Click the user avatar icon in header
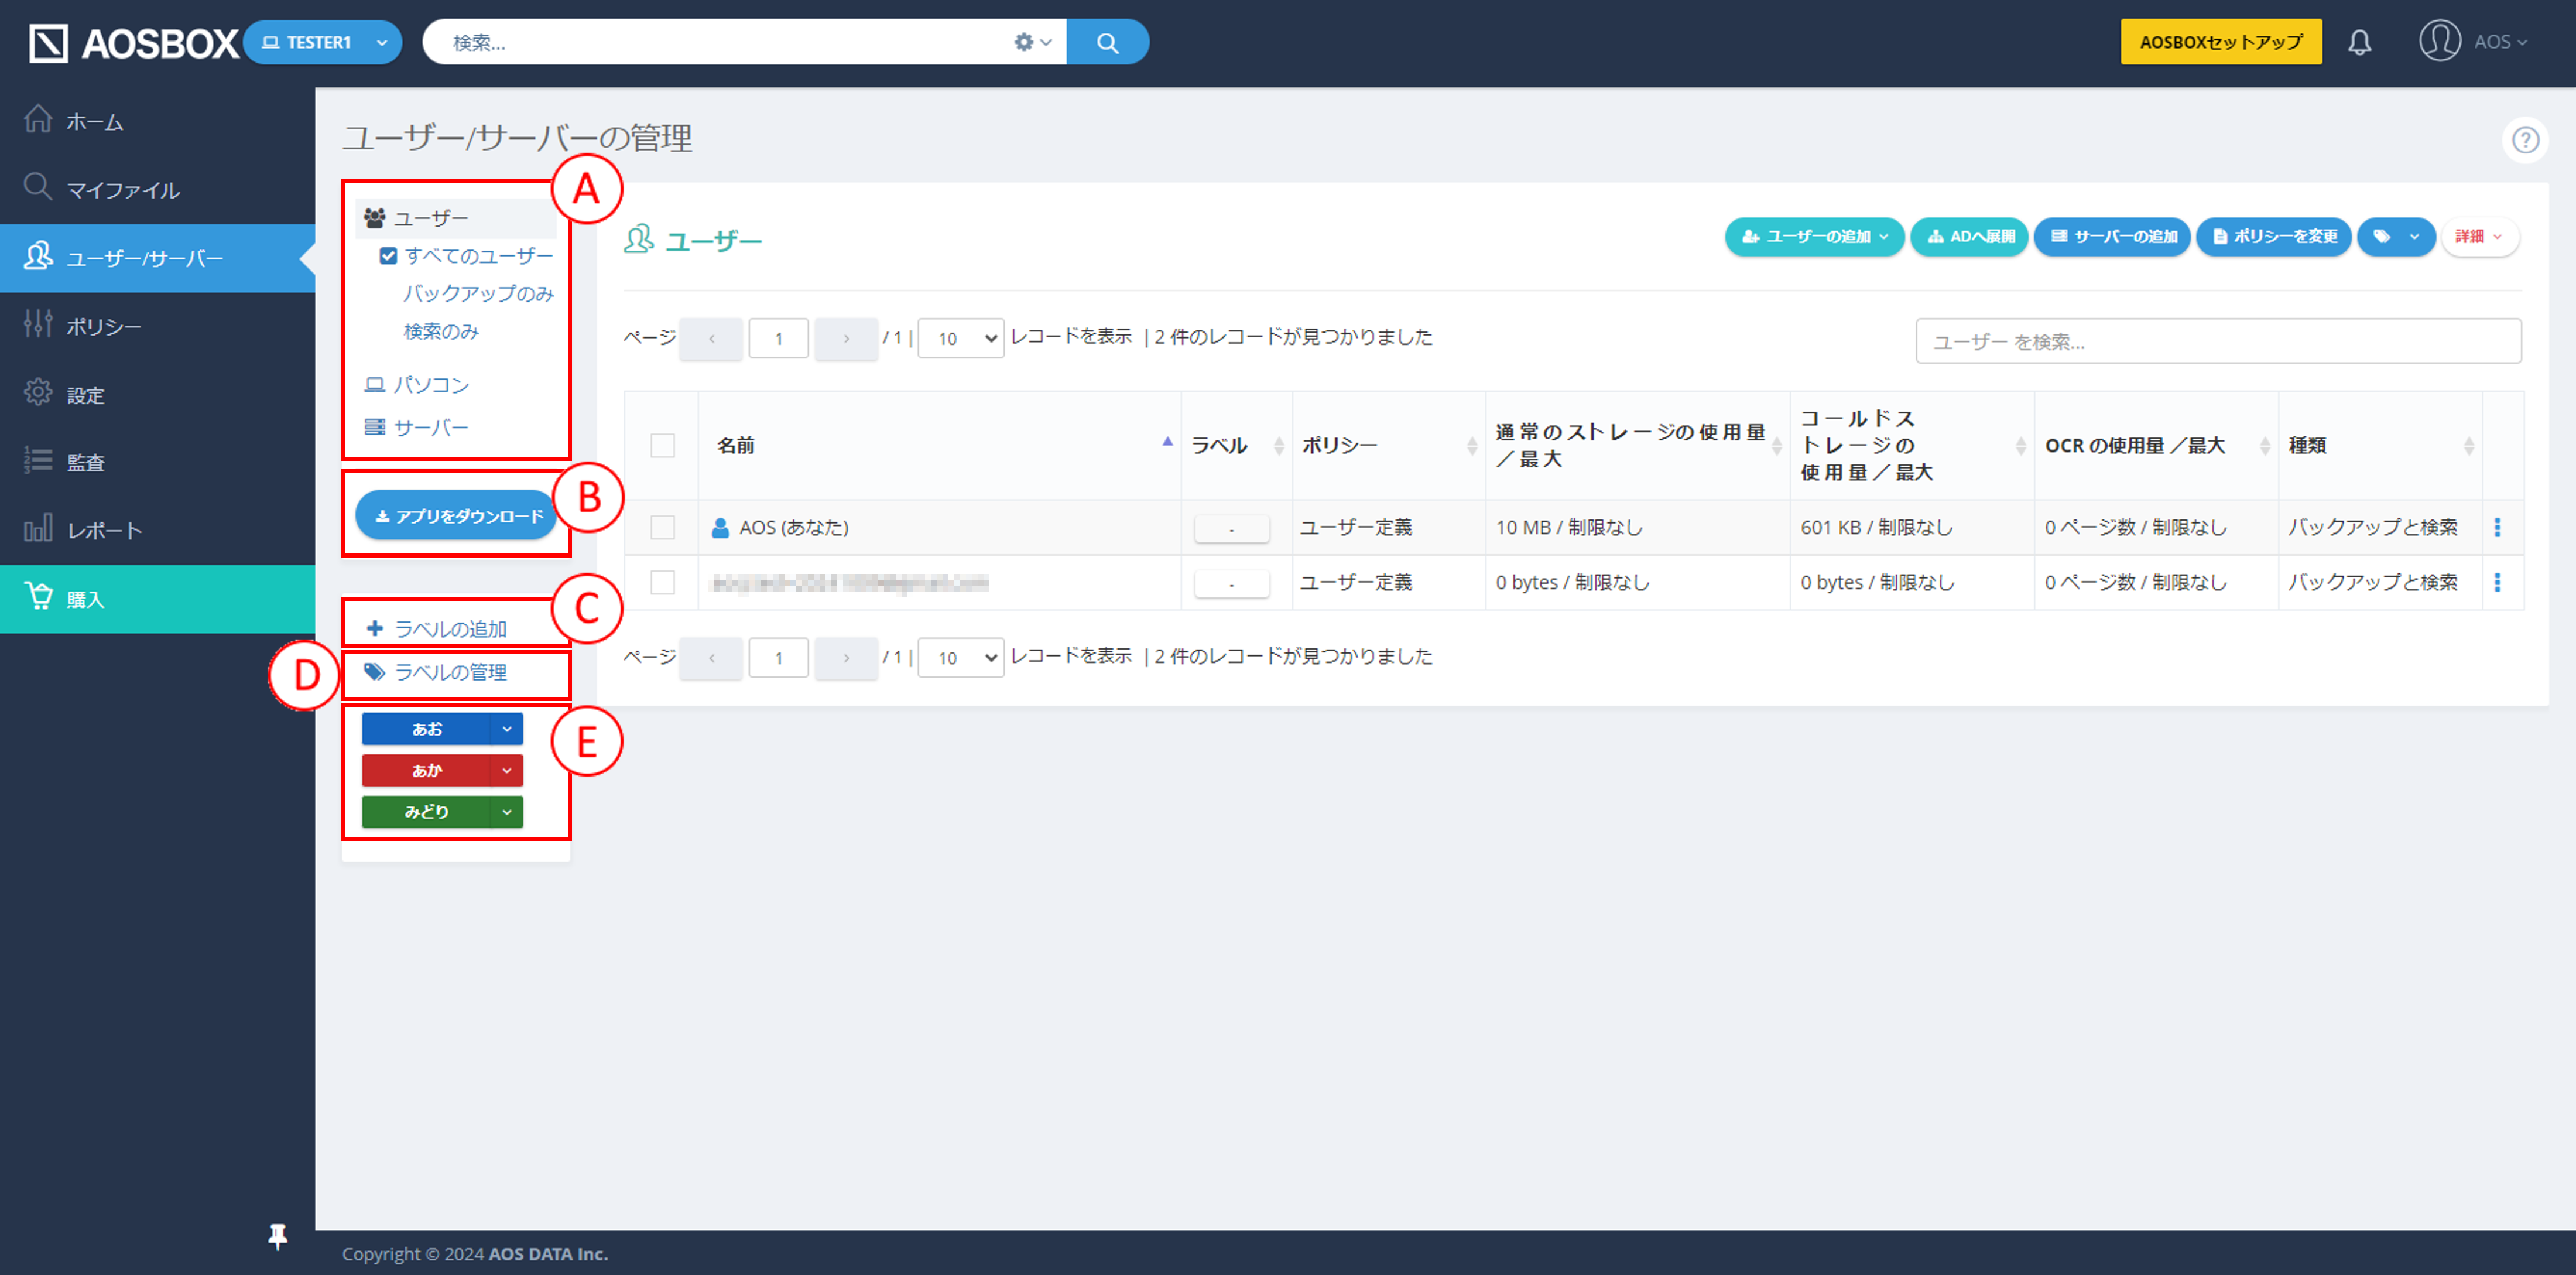 point(2439,41)
